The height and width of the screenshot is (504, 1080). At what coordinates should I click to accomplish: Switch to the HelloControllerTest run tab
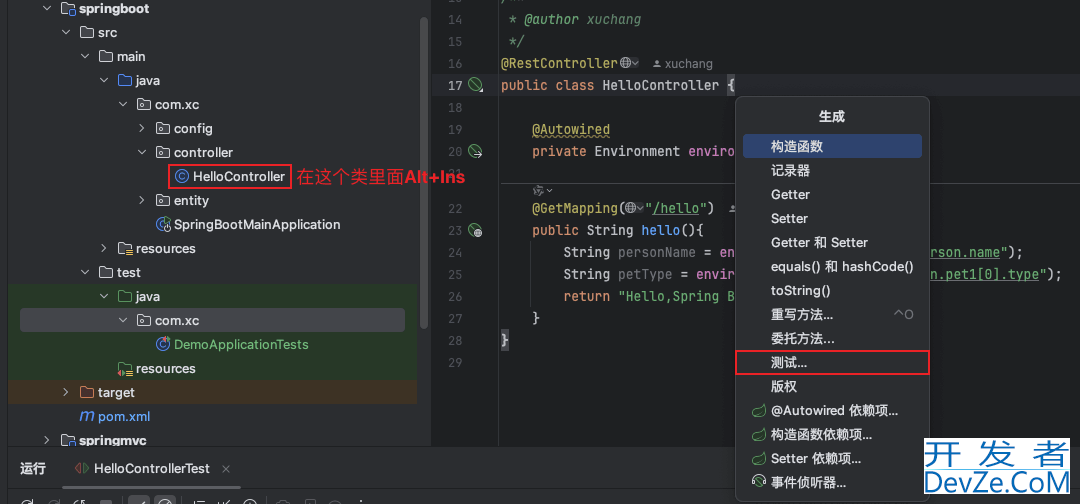coord(152,468)
